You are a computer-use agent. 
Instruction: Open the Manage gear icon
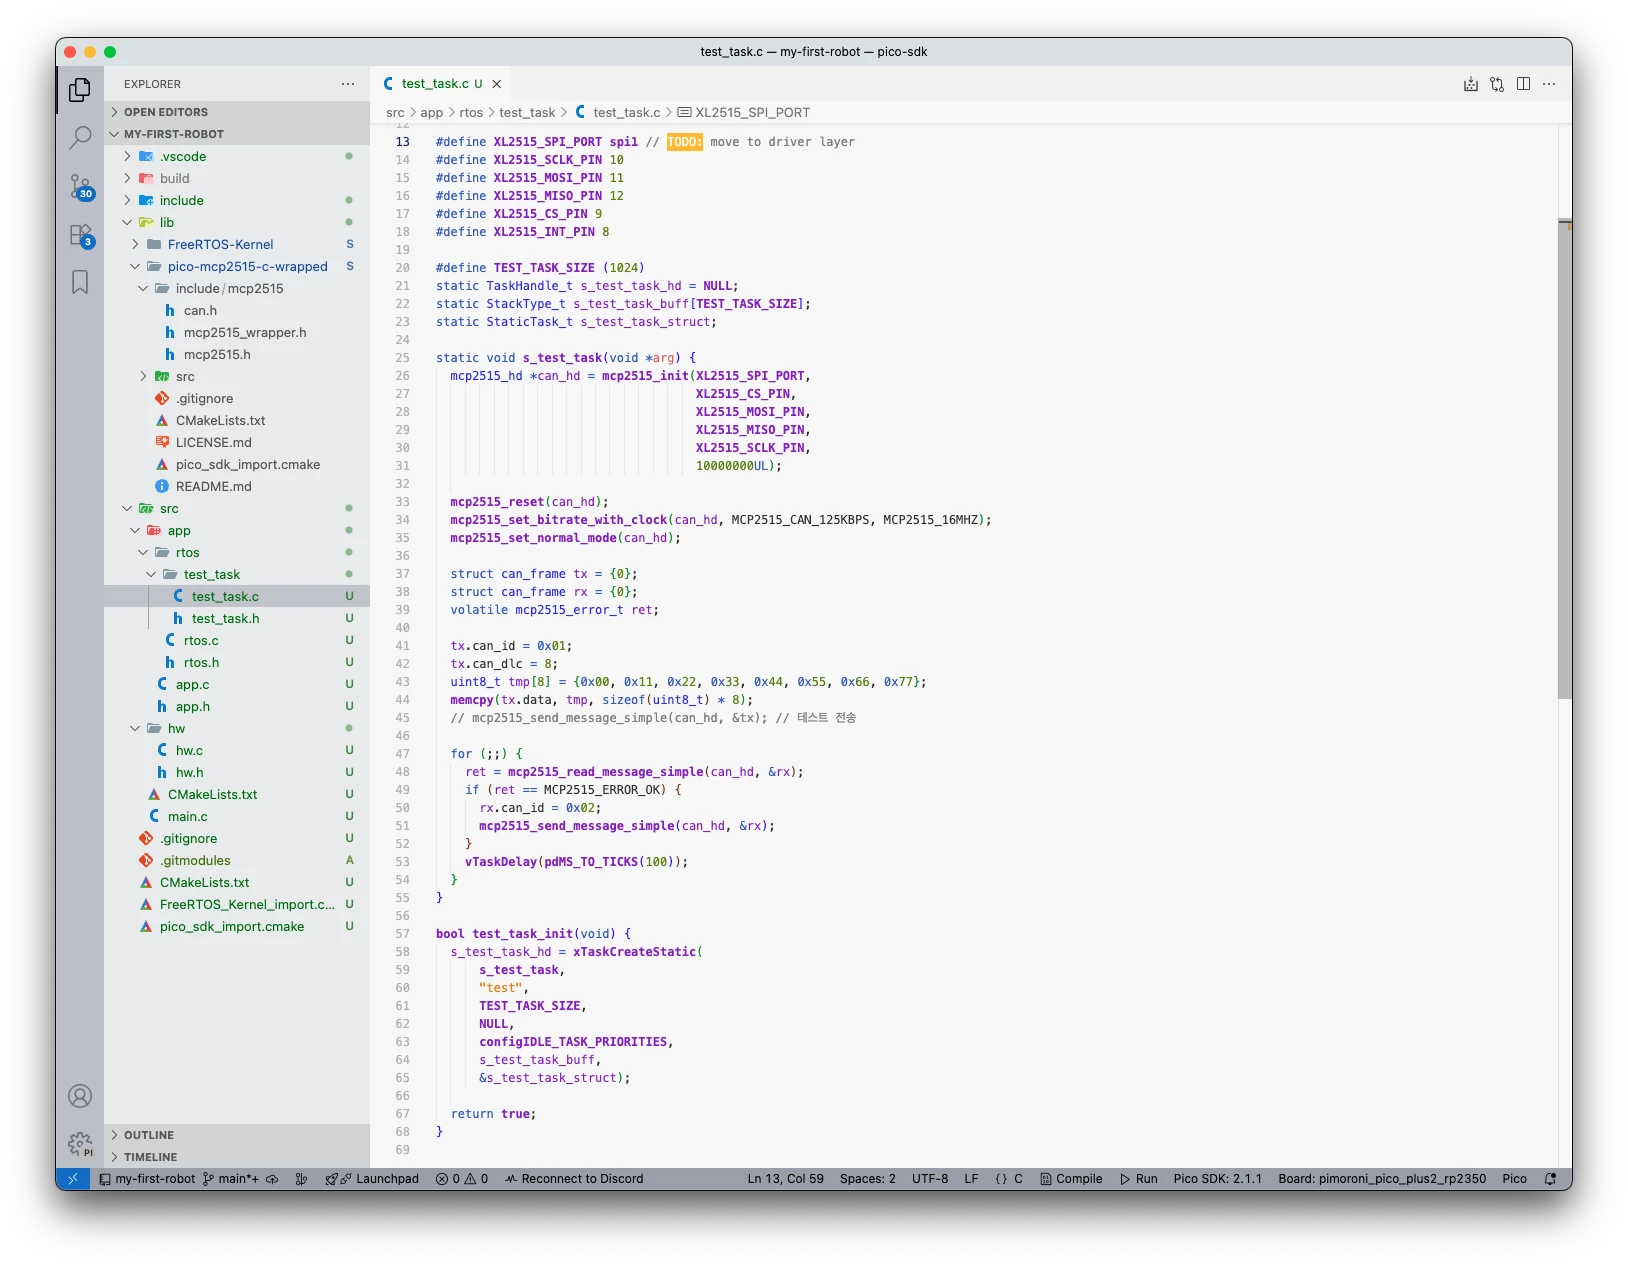tap(80, 1143)
